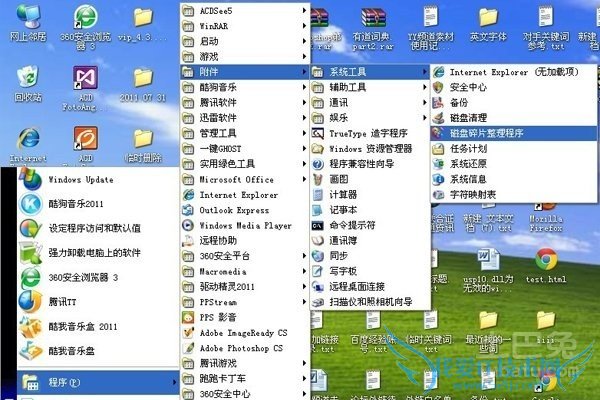Click 强力卸载电脑上的软件 shortcut

pos(98,253)
